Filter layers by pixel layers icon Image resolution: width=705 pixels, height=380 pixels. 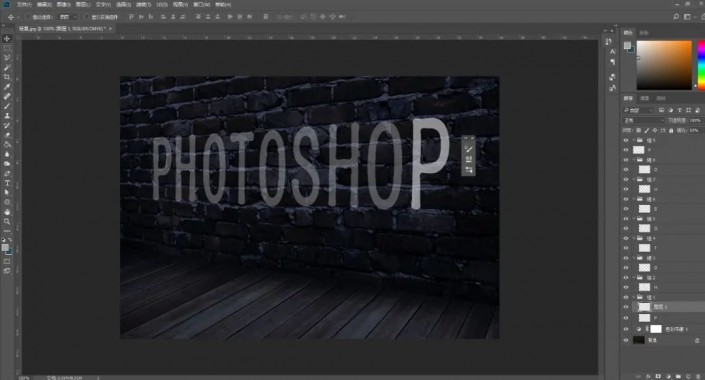pos(661,110)
